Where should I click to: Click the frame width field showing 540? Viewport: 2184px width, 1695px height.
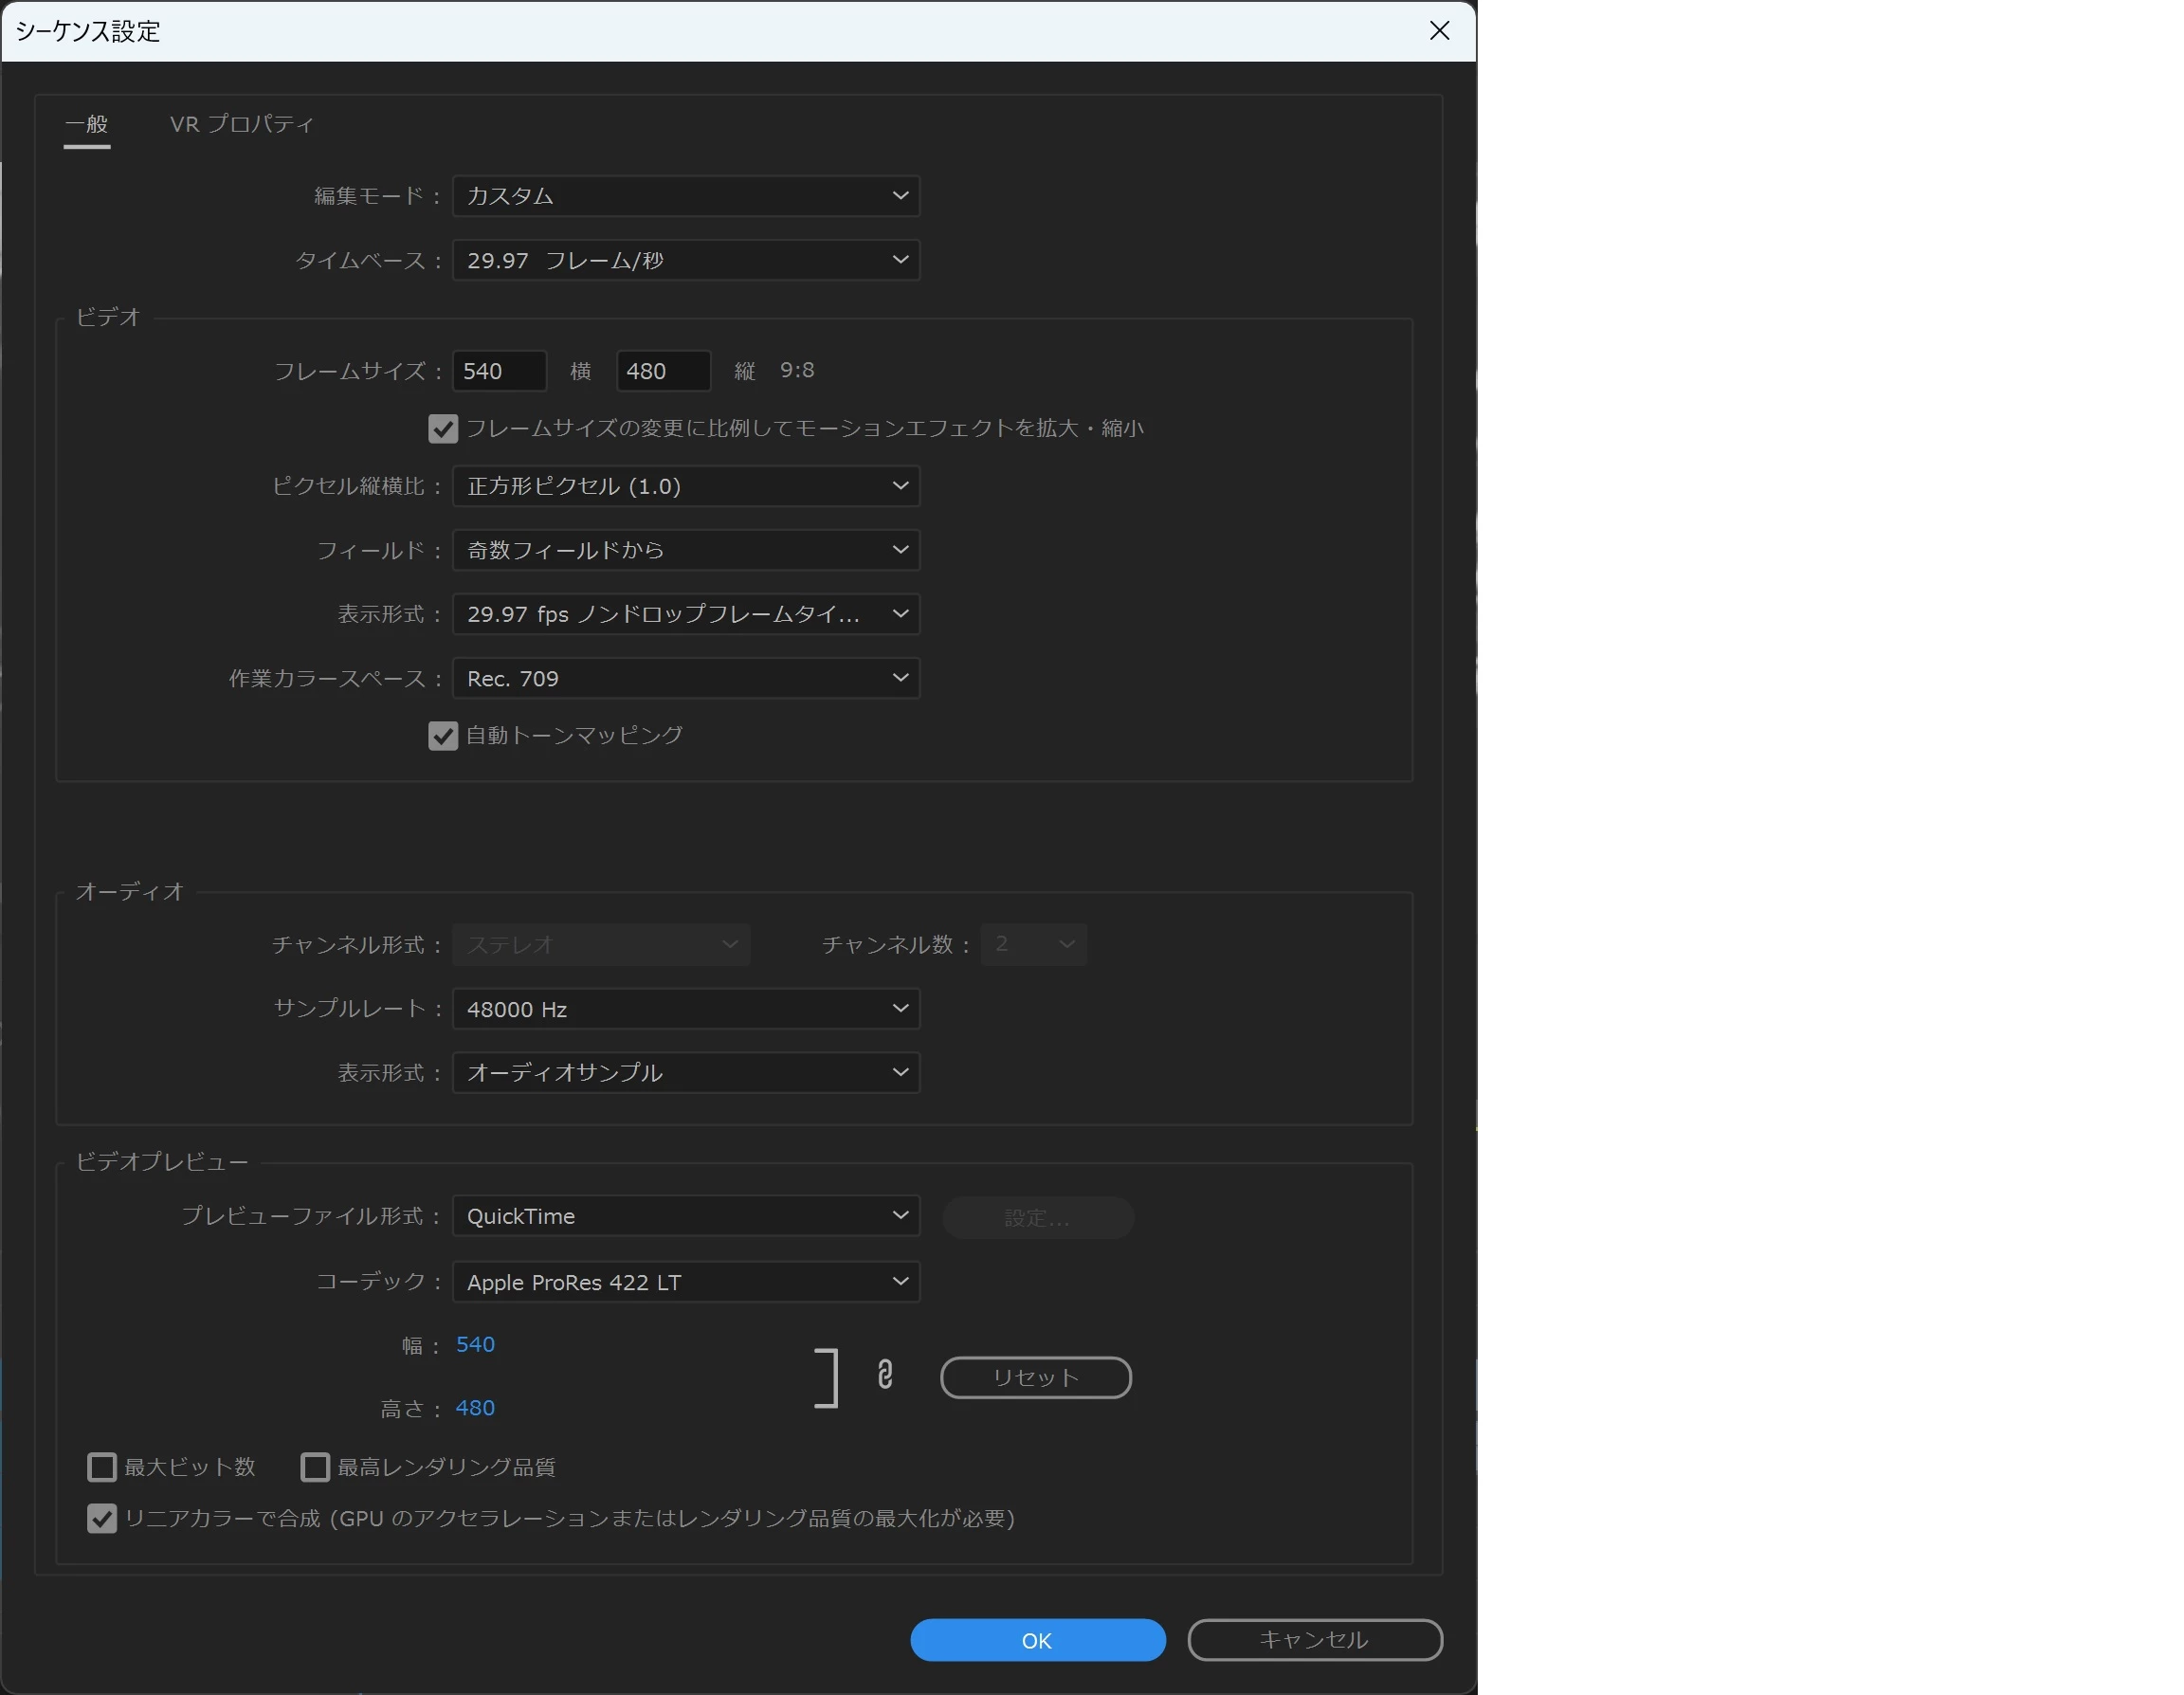click(499, 371)
